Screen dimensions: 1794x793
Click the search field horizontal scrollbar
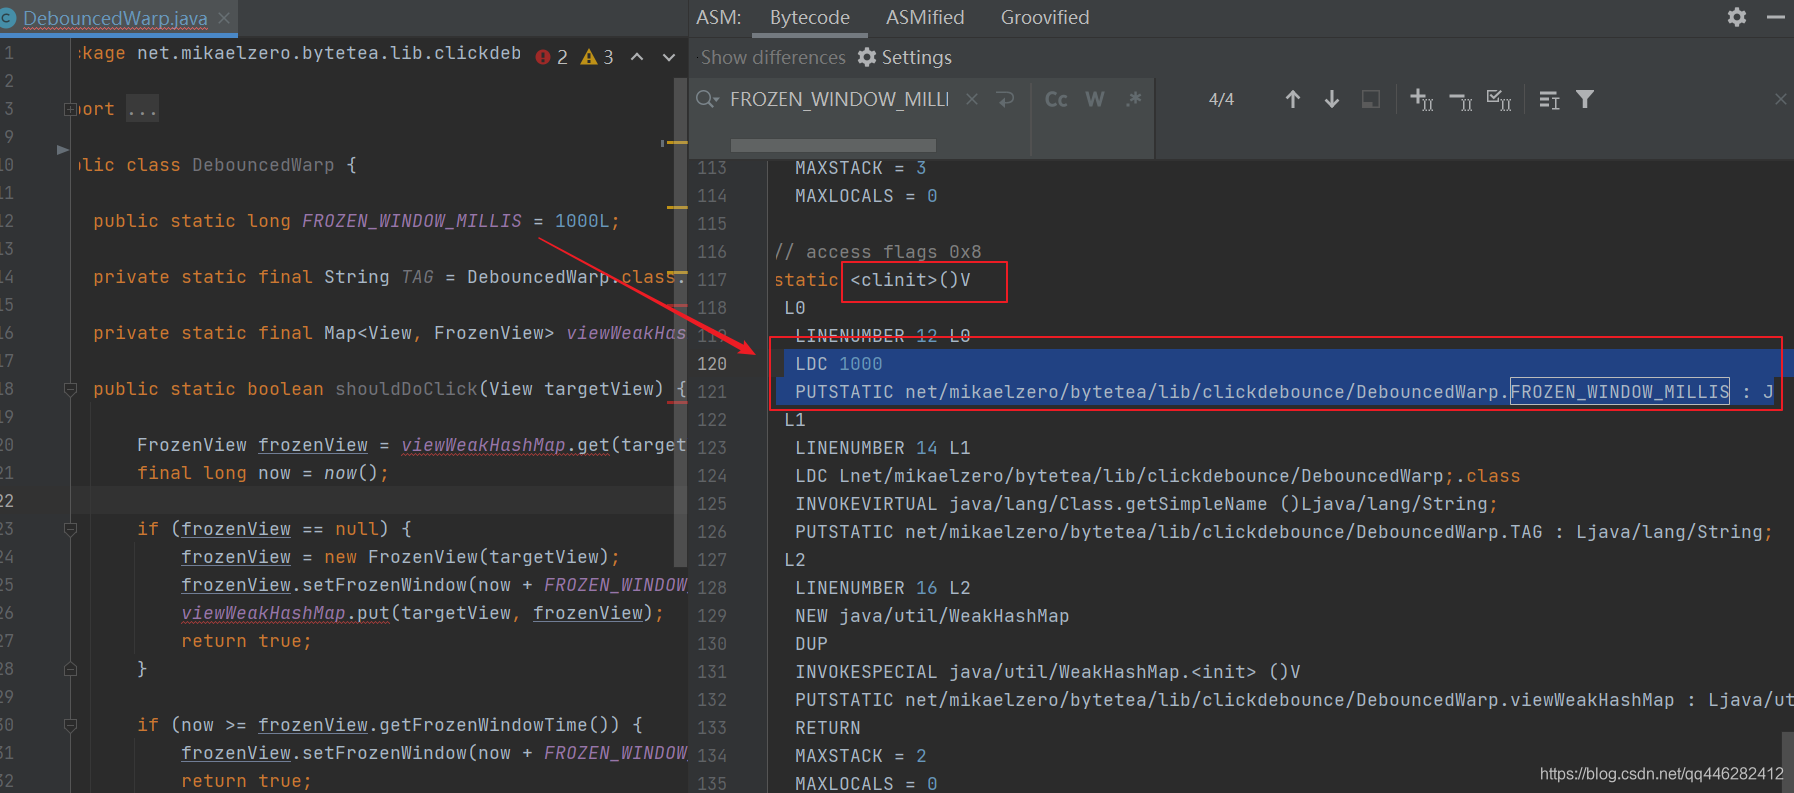pos(833,145)
